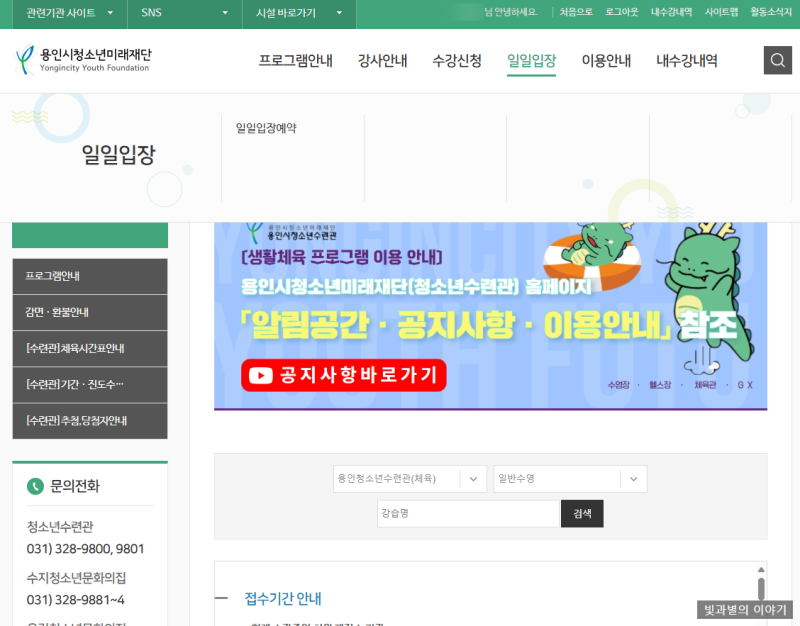The height and width of the screenshot is (626, 800).
Task: Click the 생활체육 프로그램 이용 안내 banner image
Action: [490, 316]
